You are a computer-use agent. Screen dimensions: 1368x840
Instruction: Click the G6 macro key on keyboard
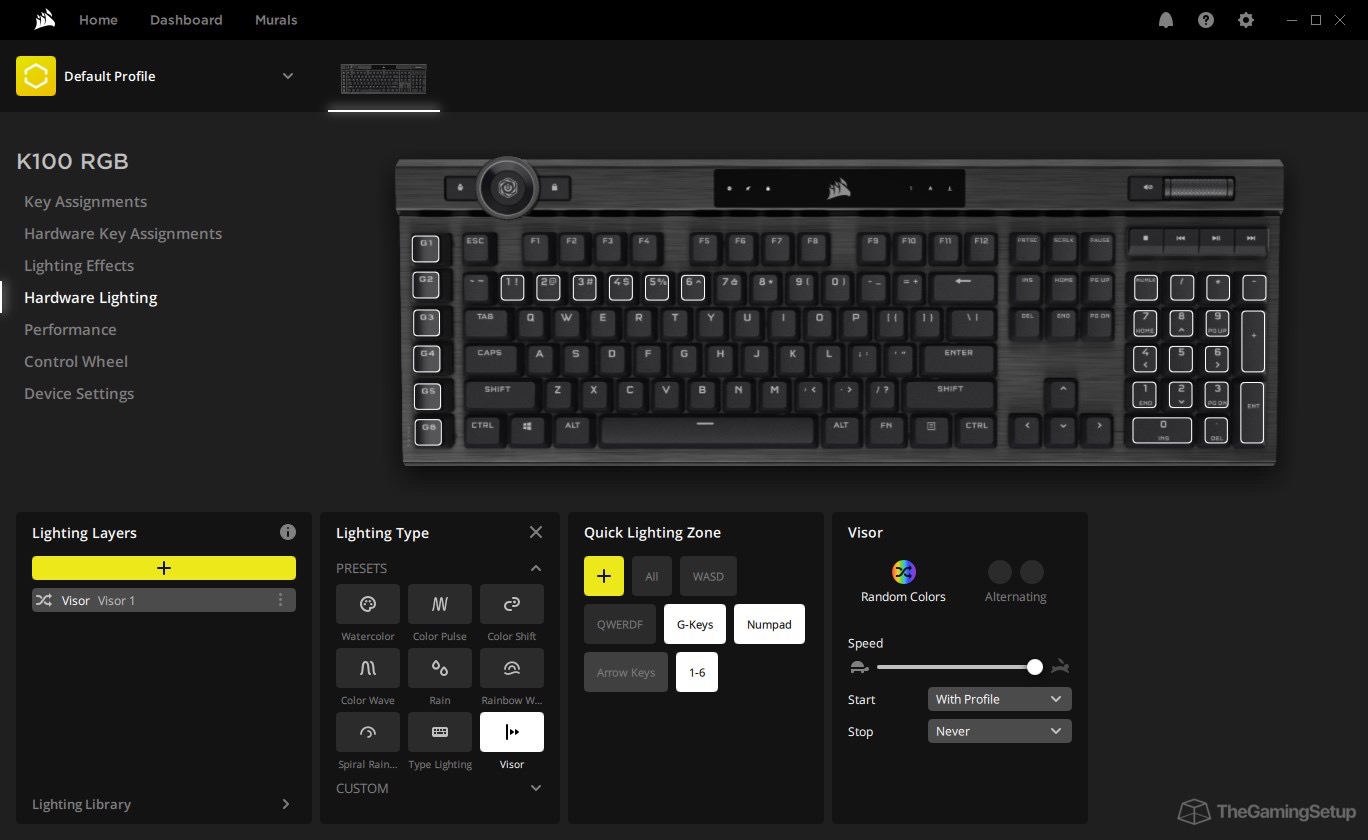click(x=428, y=432)
